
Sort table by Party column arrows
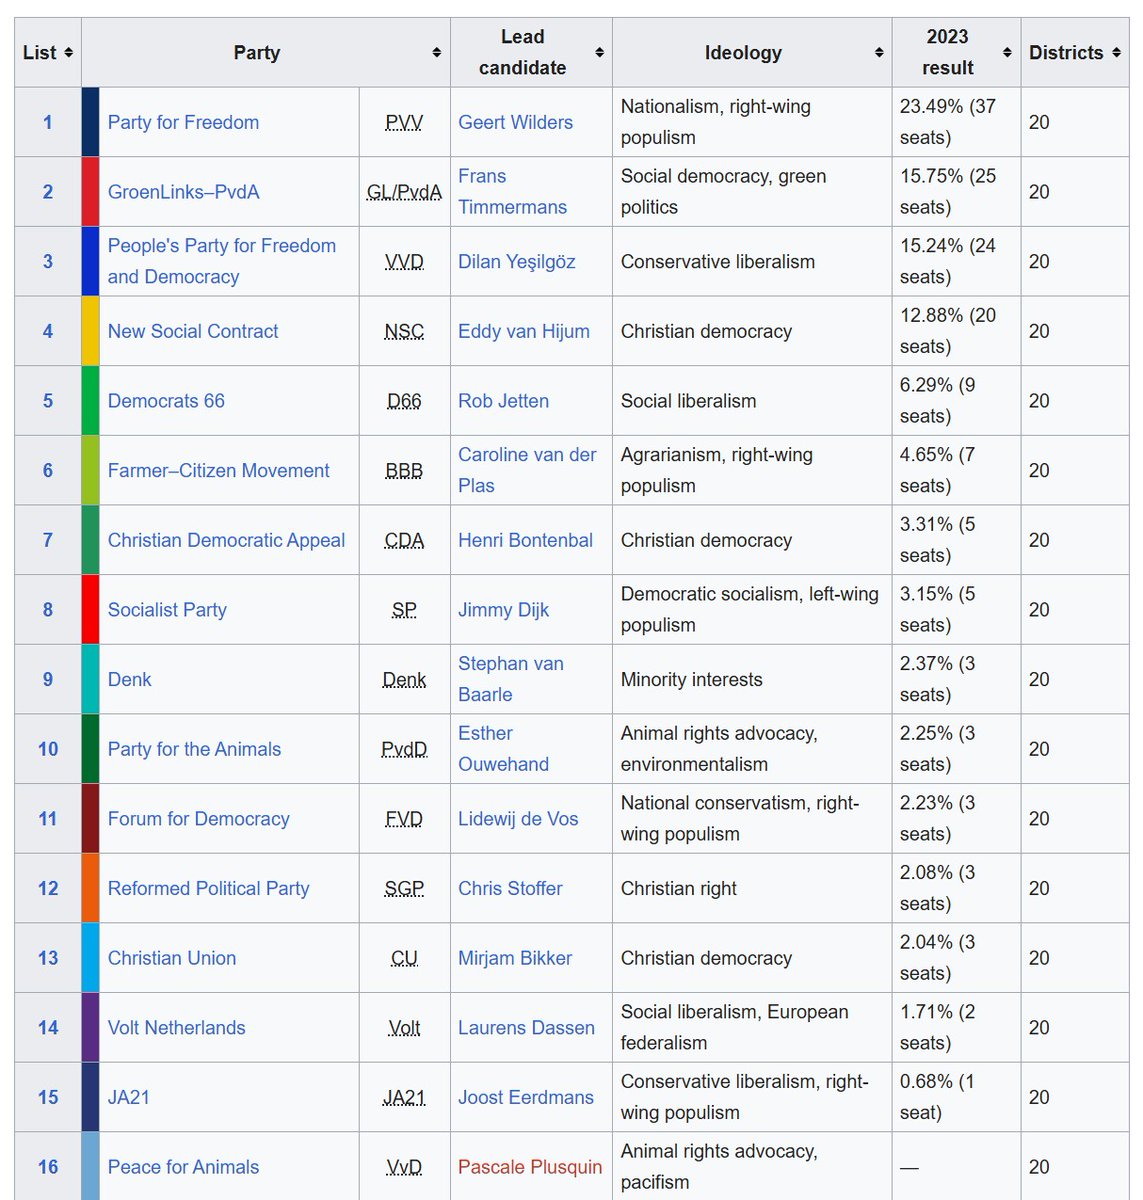[437, 53]
